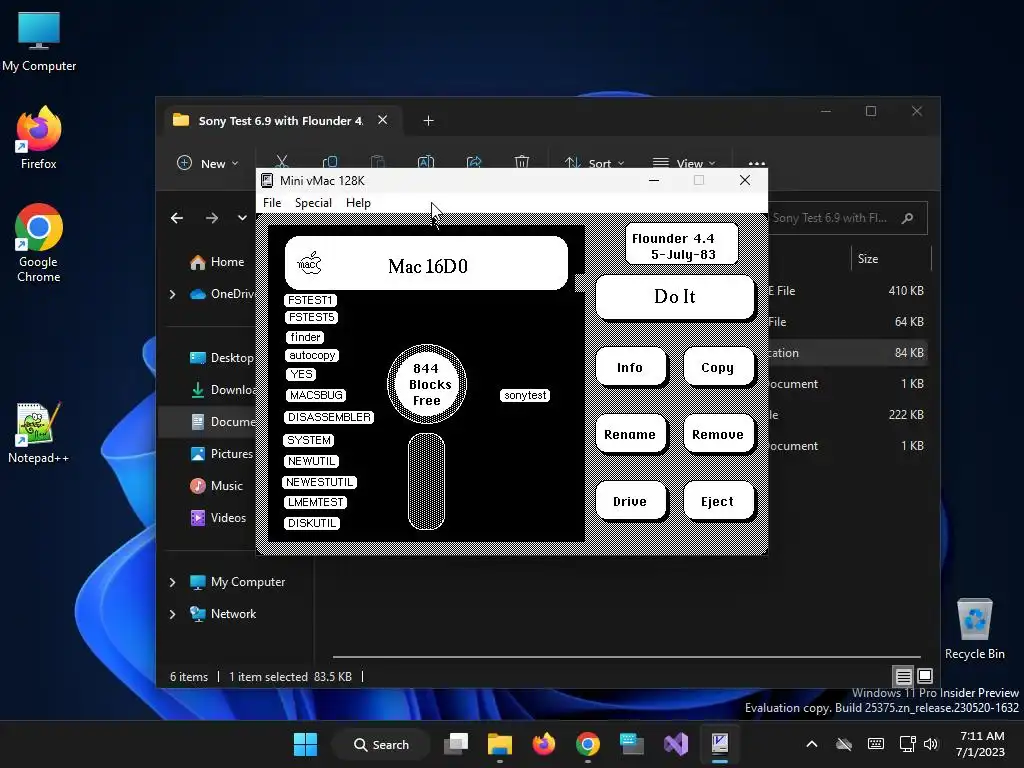Viewport: 1024px width, 768px height.
Task: Click the Share icon in File Explorer toolbar
Action: 474,161
